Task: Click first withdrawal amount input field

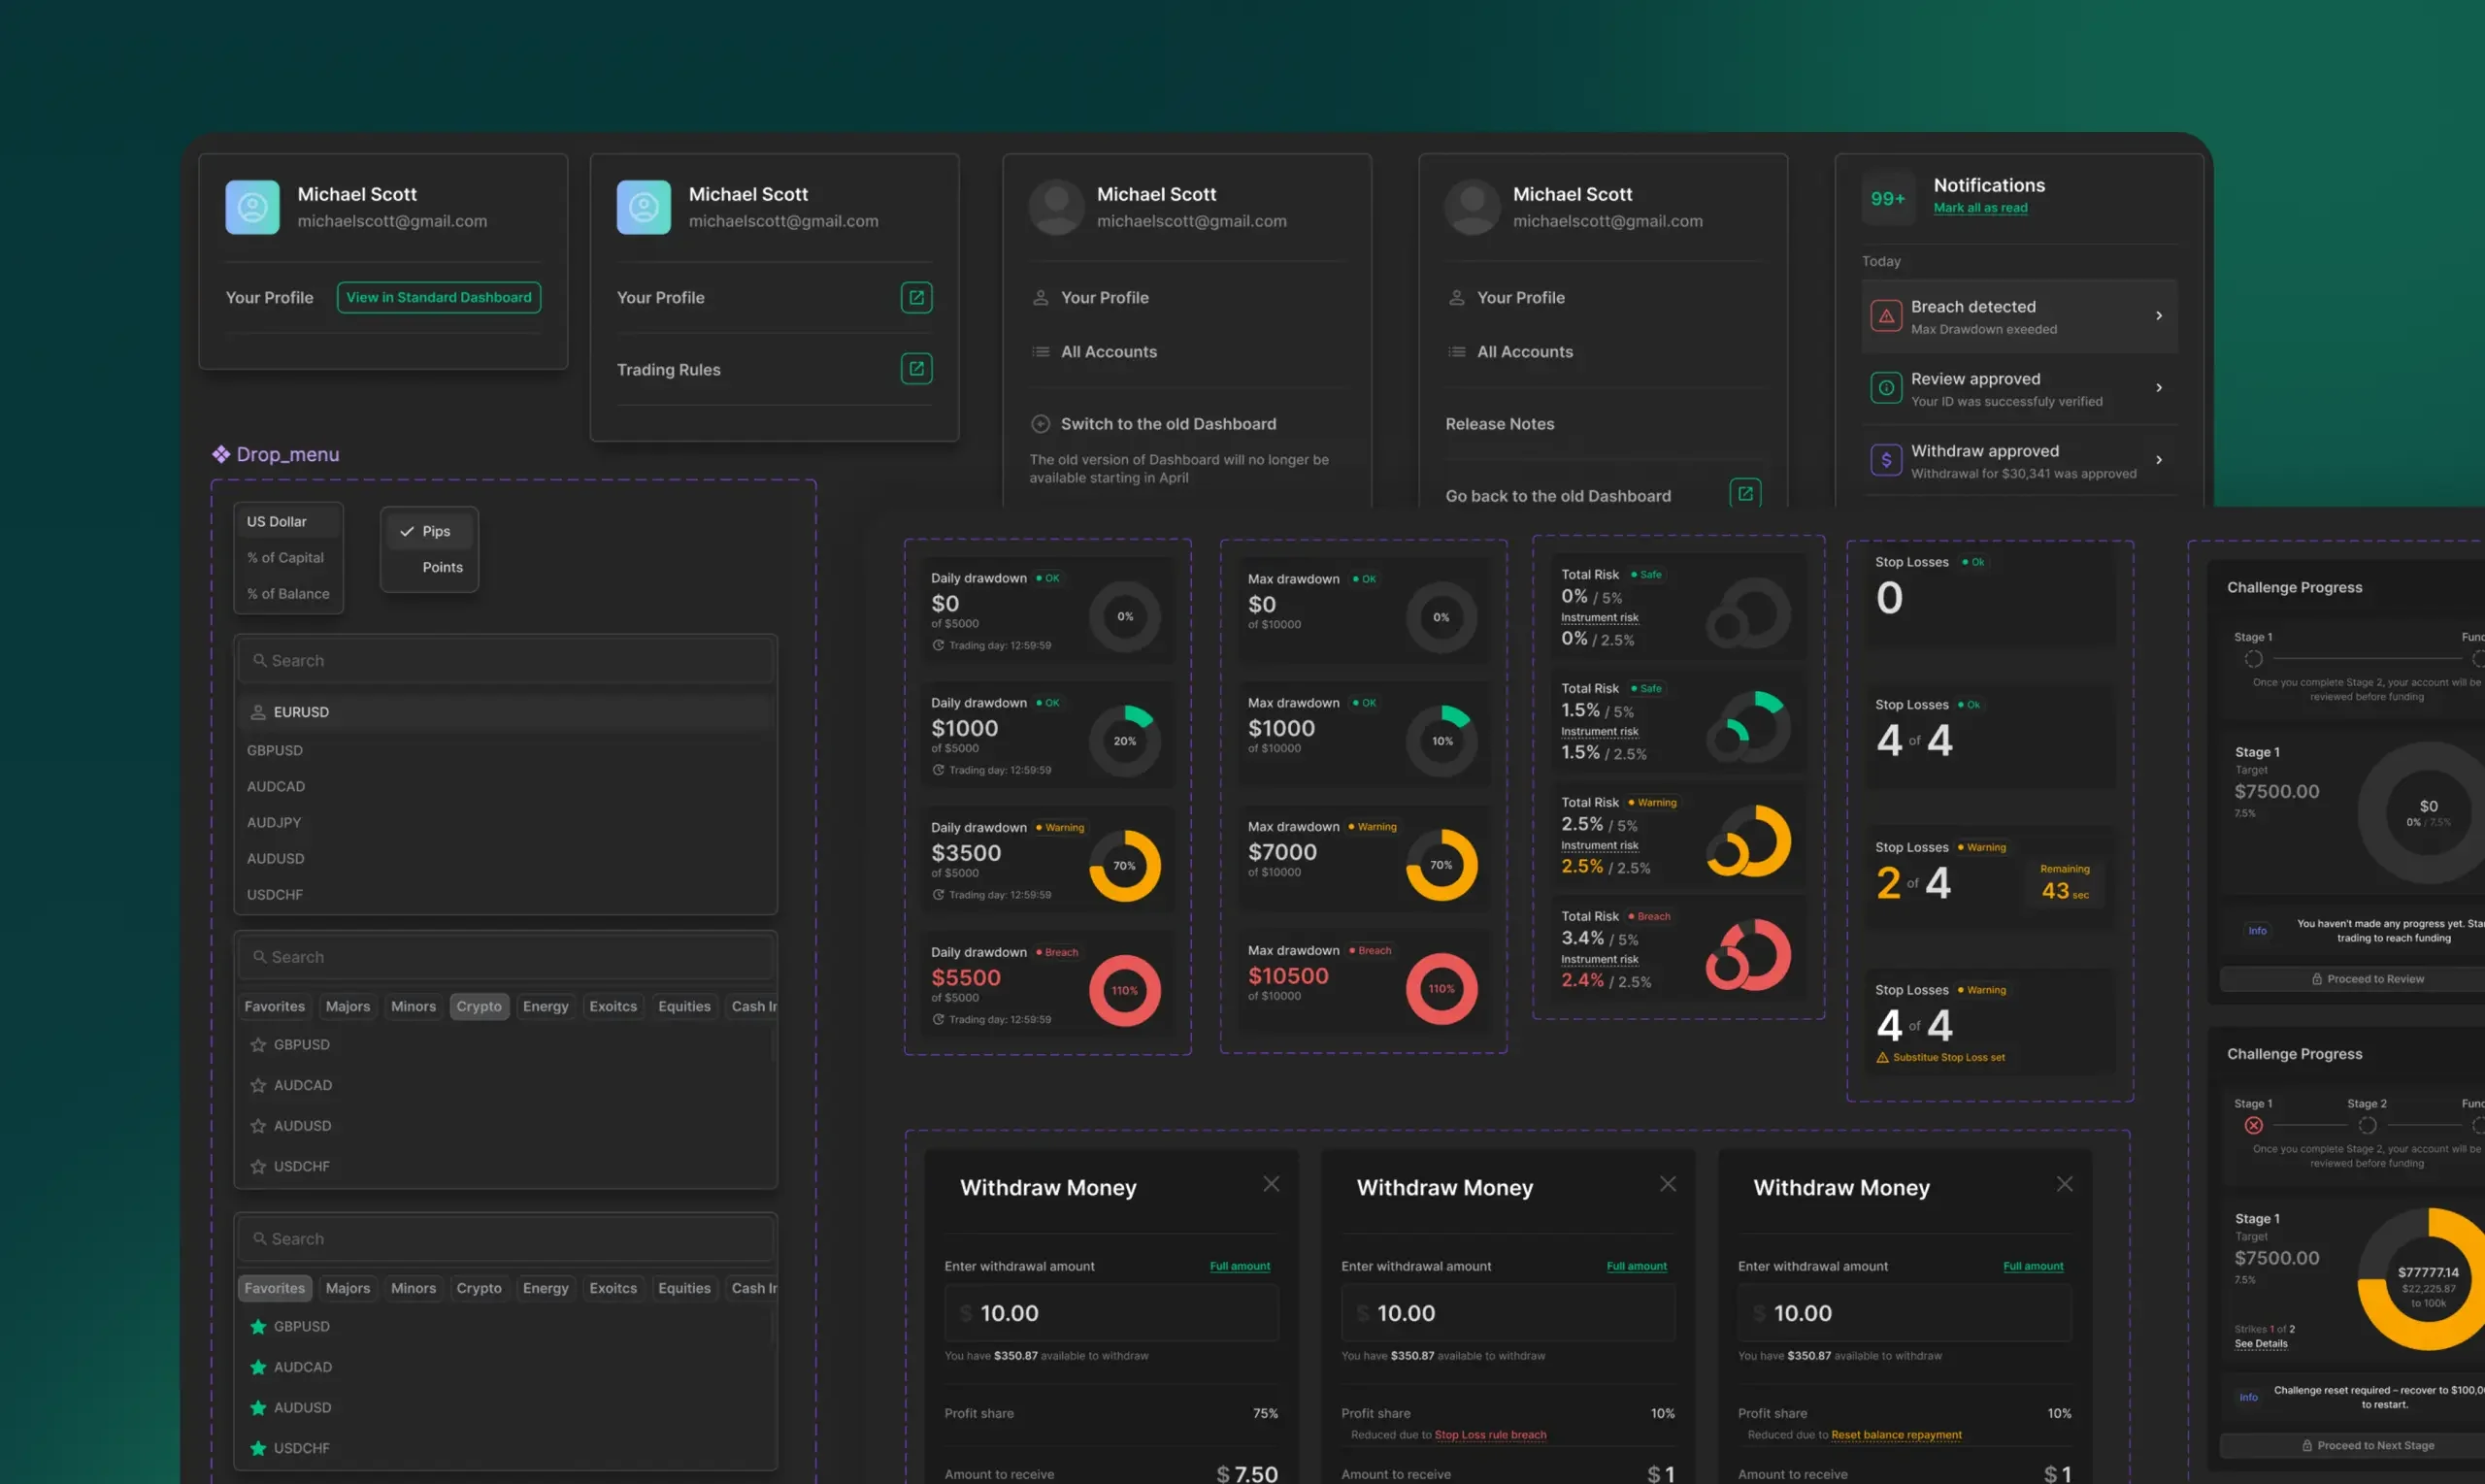Action: [1111, 1313]
